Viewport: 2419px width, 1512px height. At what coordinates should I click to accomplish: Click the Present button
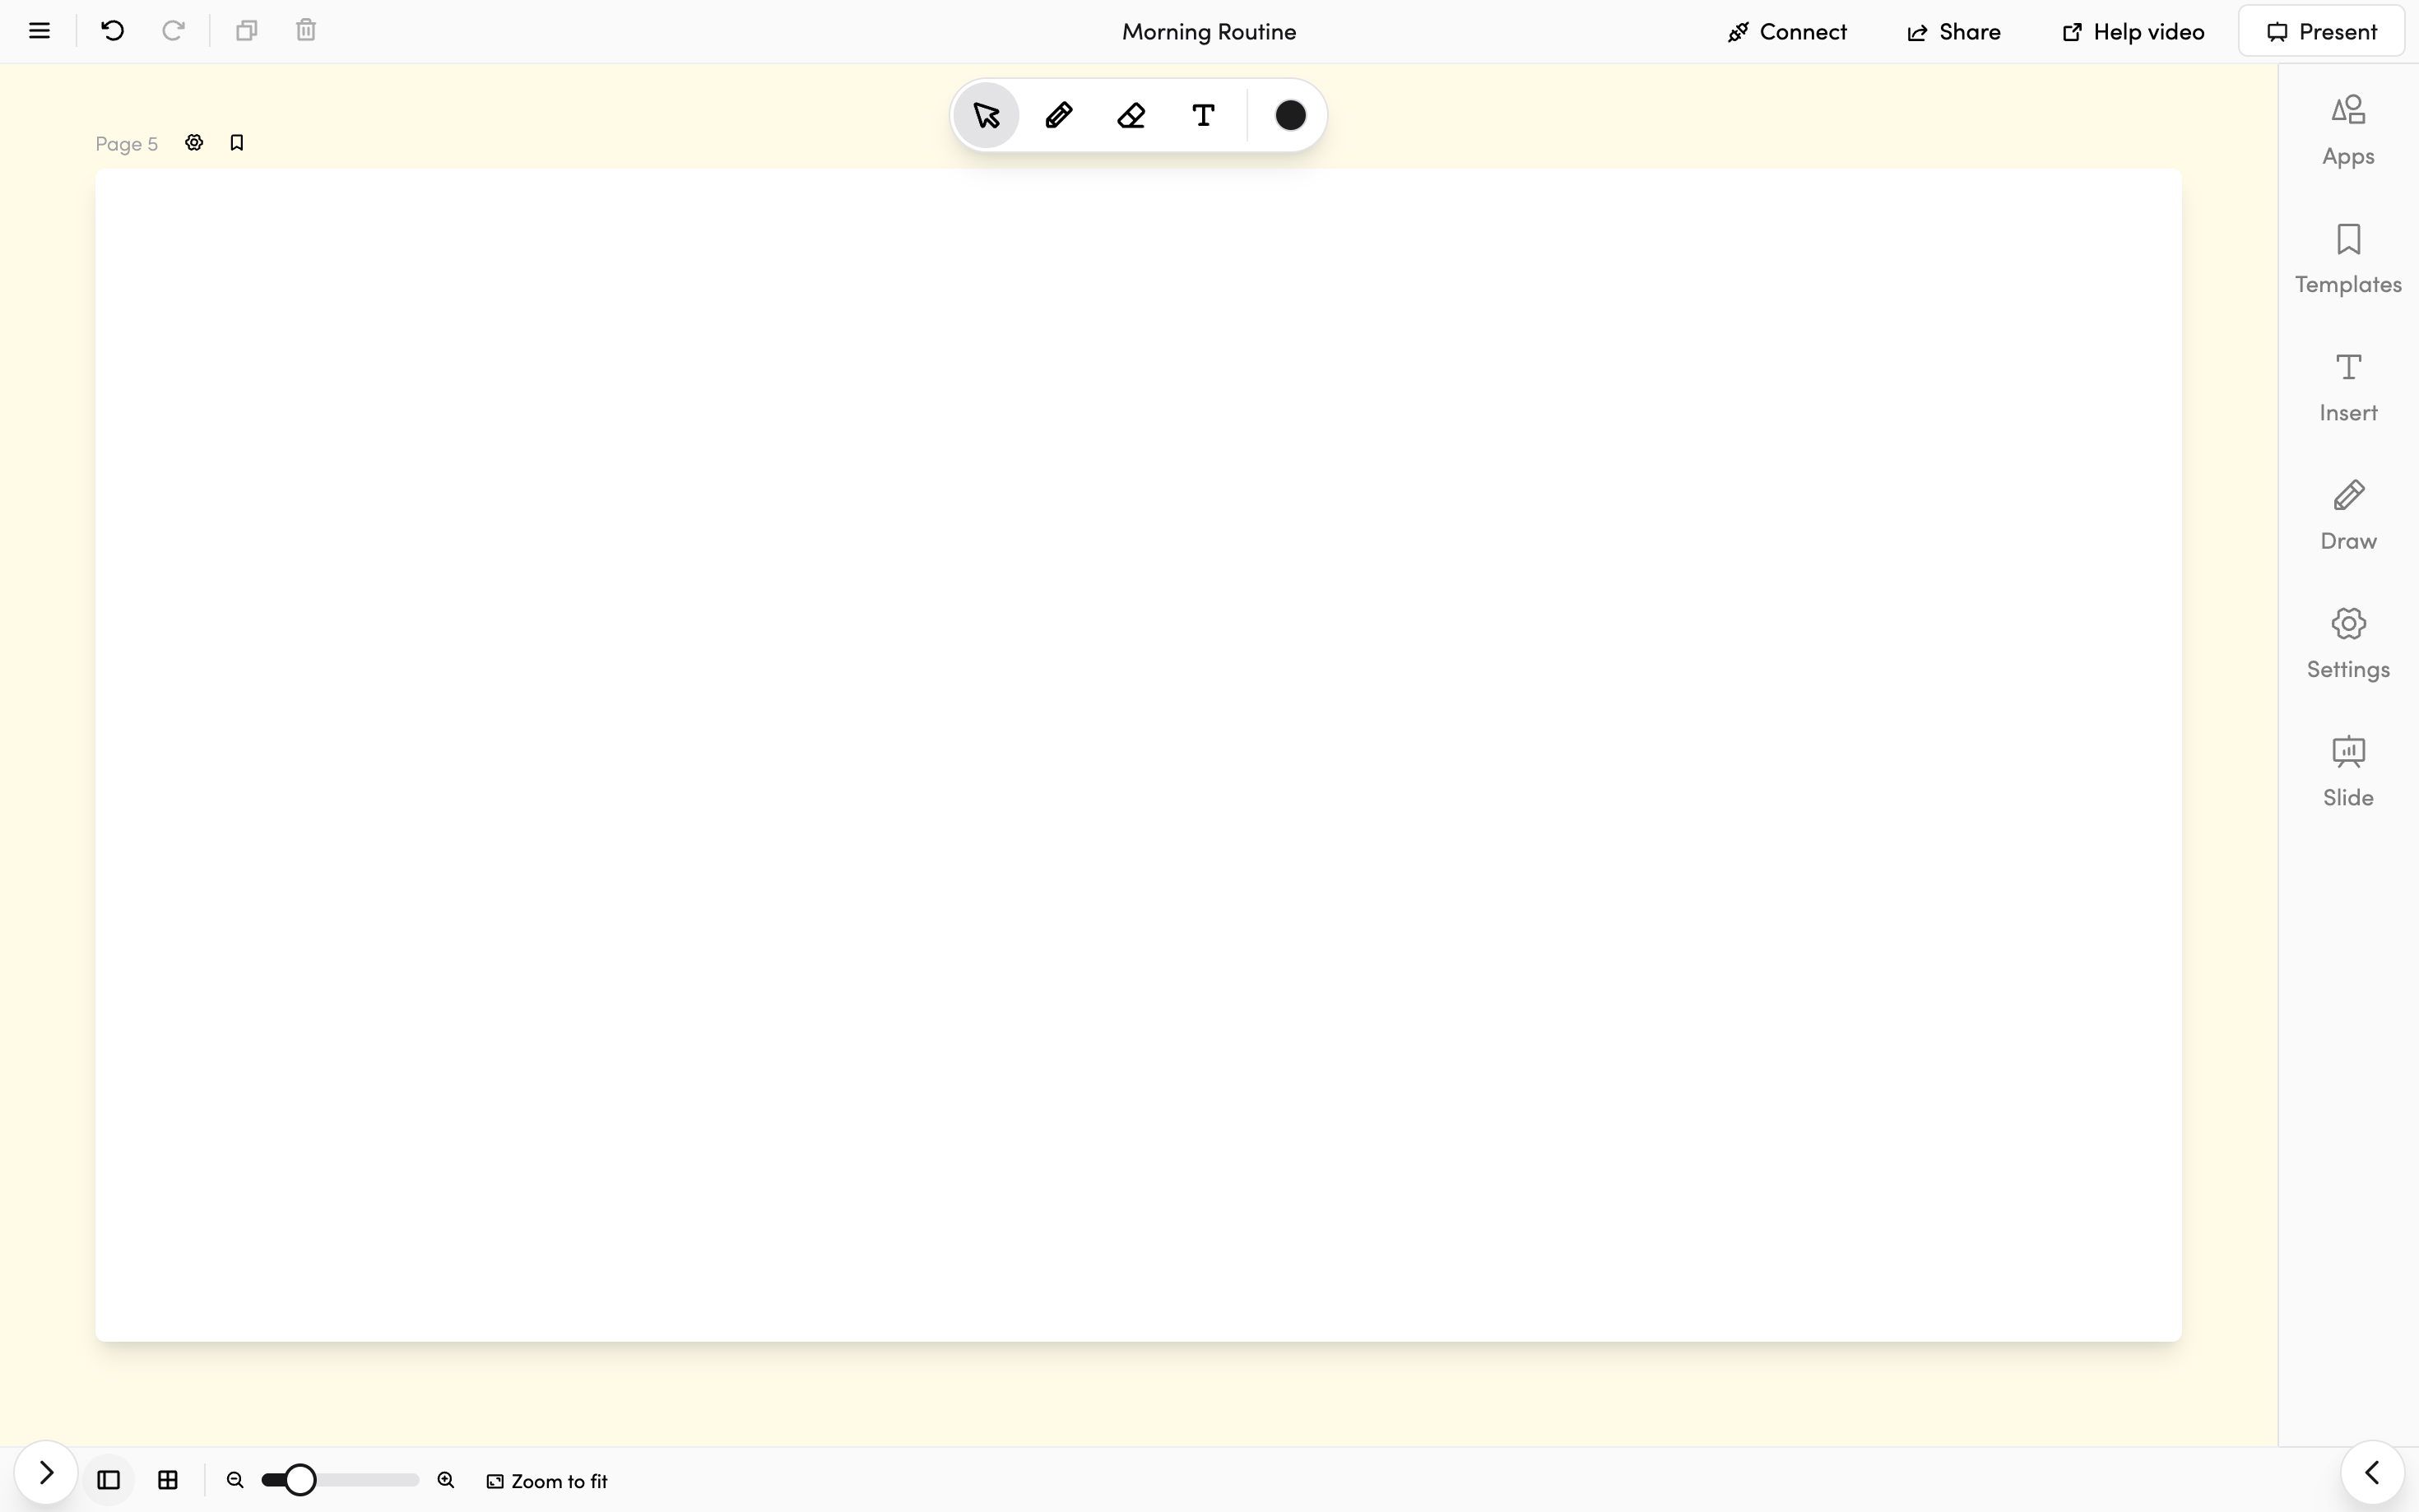click(x=2320, y=32)
